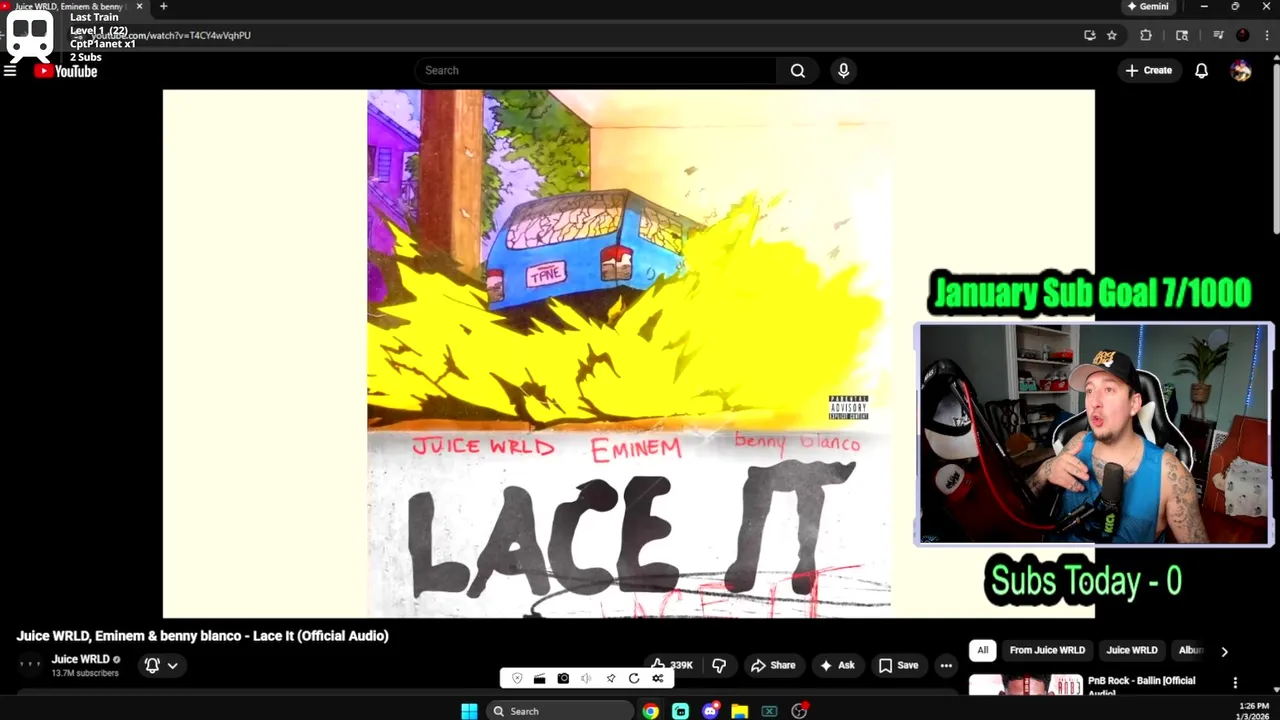Select the All filter chip
Viewport: 1280px width, 720px height.
point(983,650)
